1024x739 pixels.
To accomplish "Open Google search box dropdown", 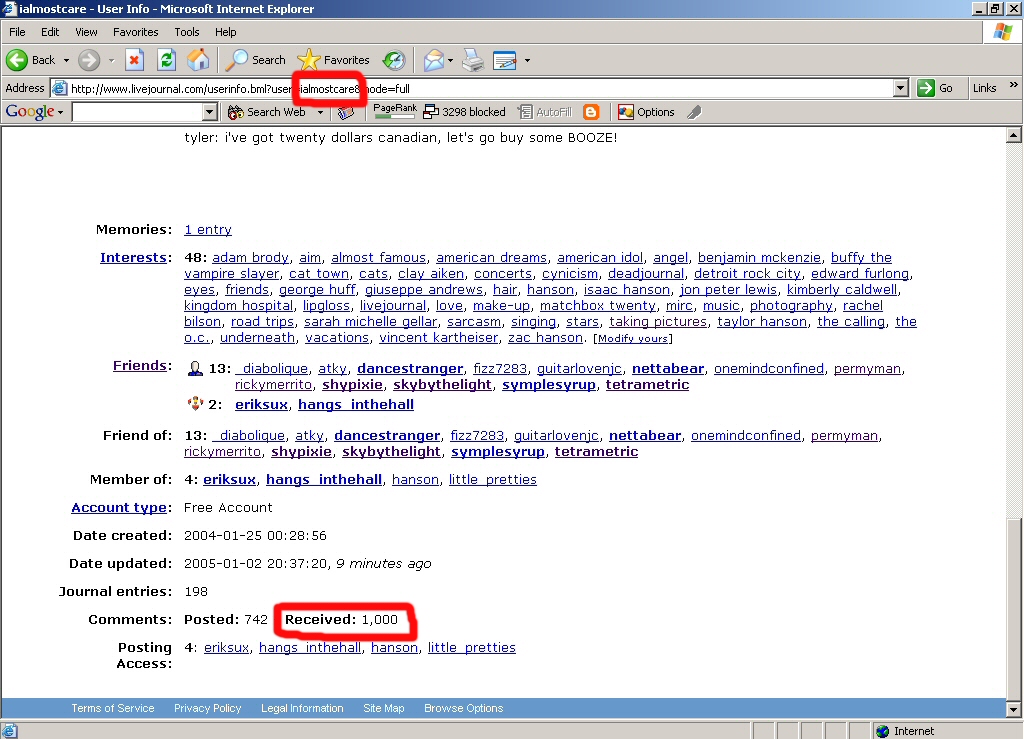I will [209, 112].
